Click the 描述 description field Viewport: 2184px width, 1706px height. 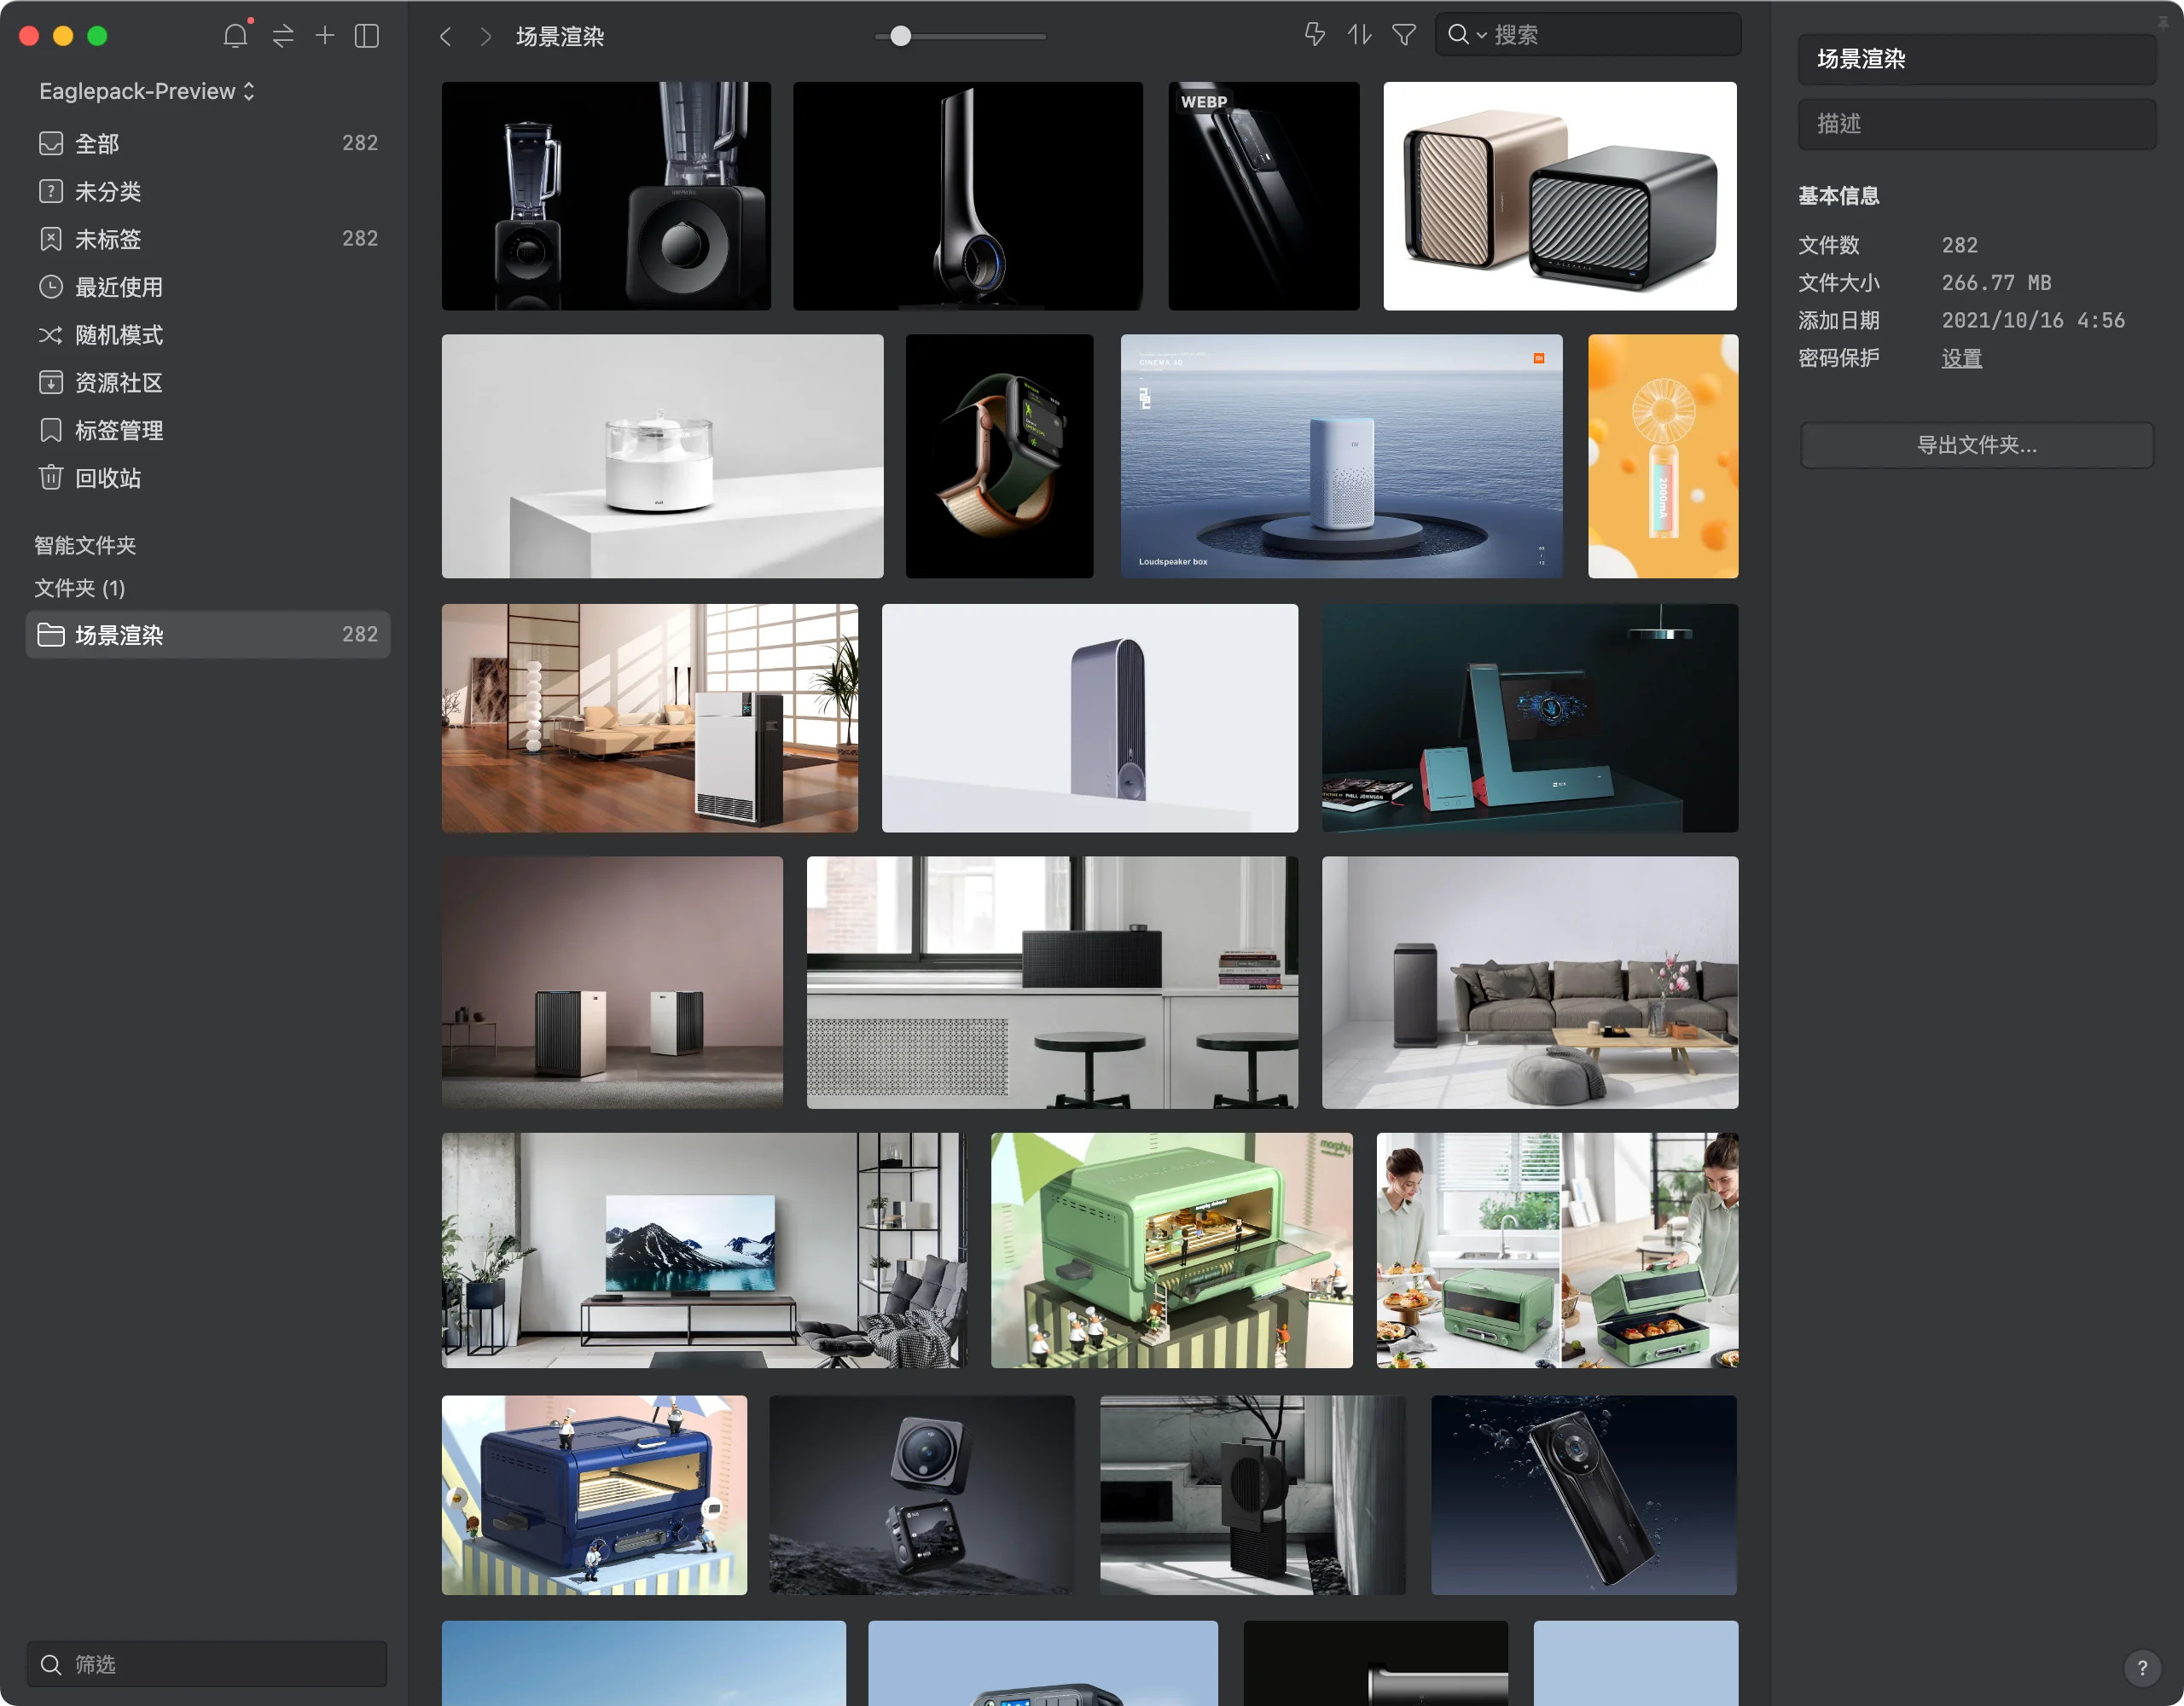[x=1976, y=124]
